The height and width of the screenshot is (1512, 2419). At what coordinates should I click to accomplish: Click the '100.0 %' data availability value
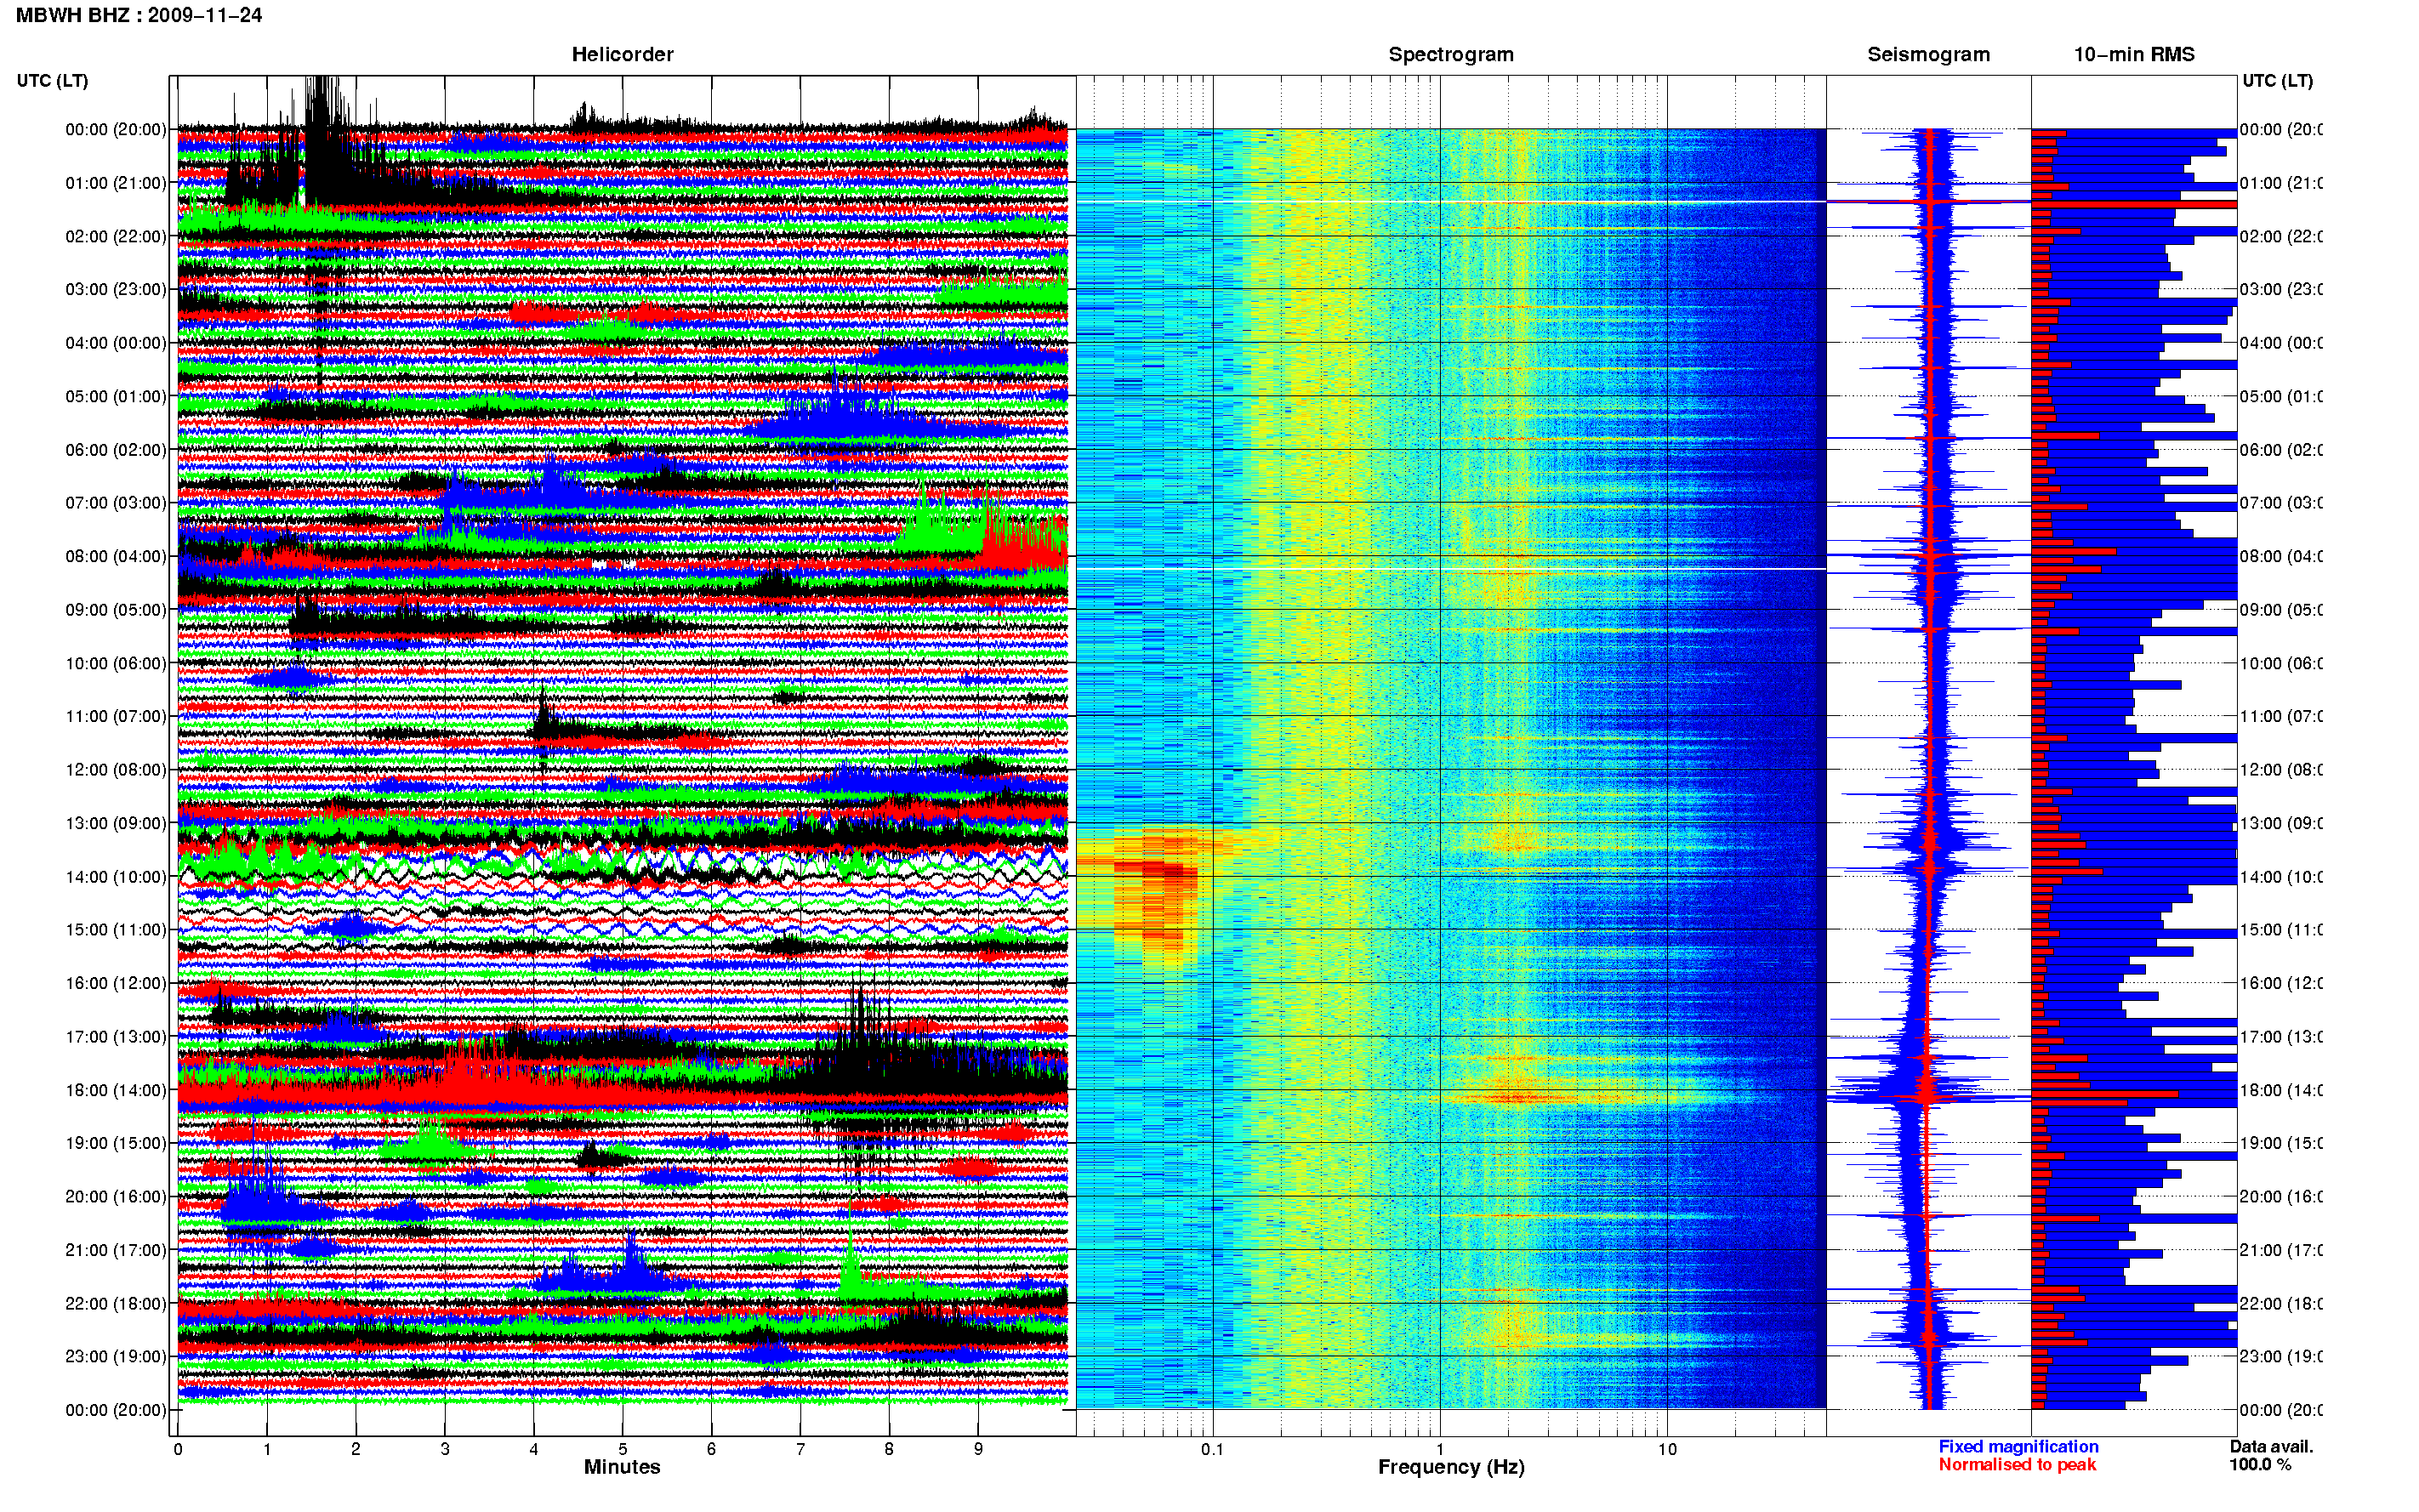click(2260, 1465)
